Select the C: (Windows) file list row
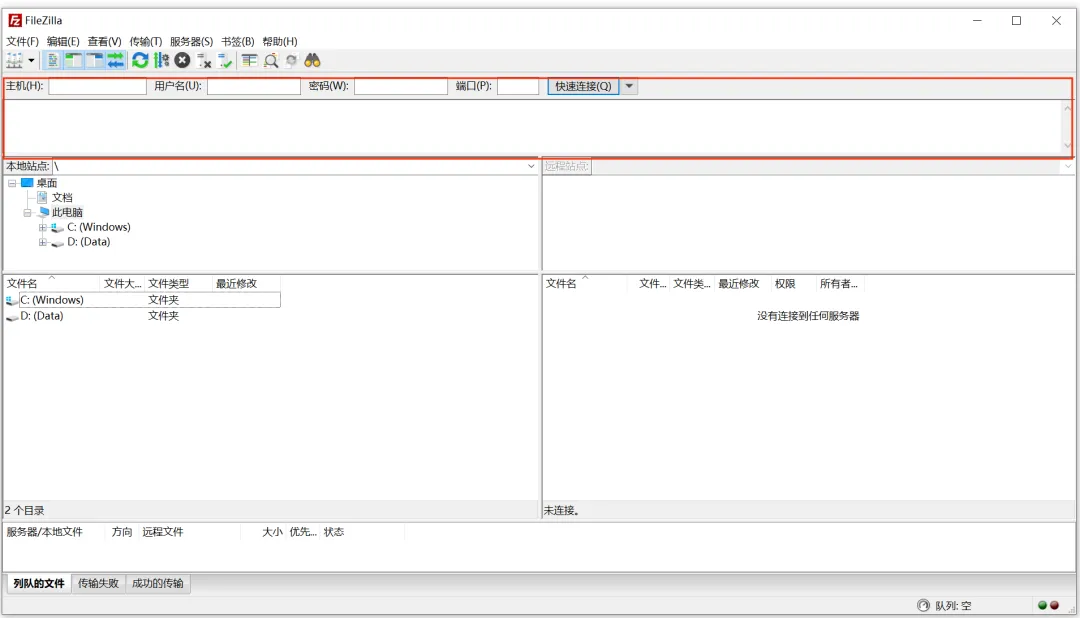Viewport: 1080px width, 618px height. pyautogui.click(x=142, y=300)
